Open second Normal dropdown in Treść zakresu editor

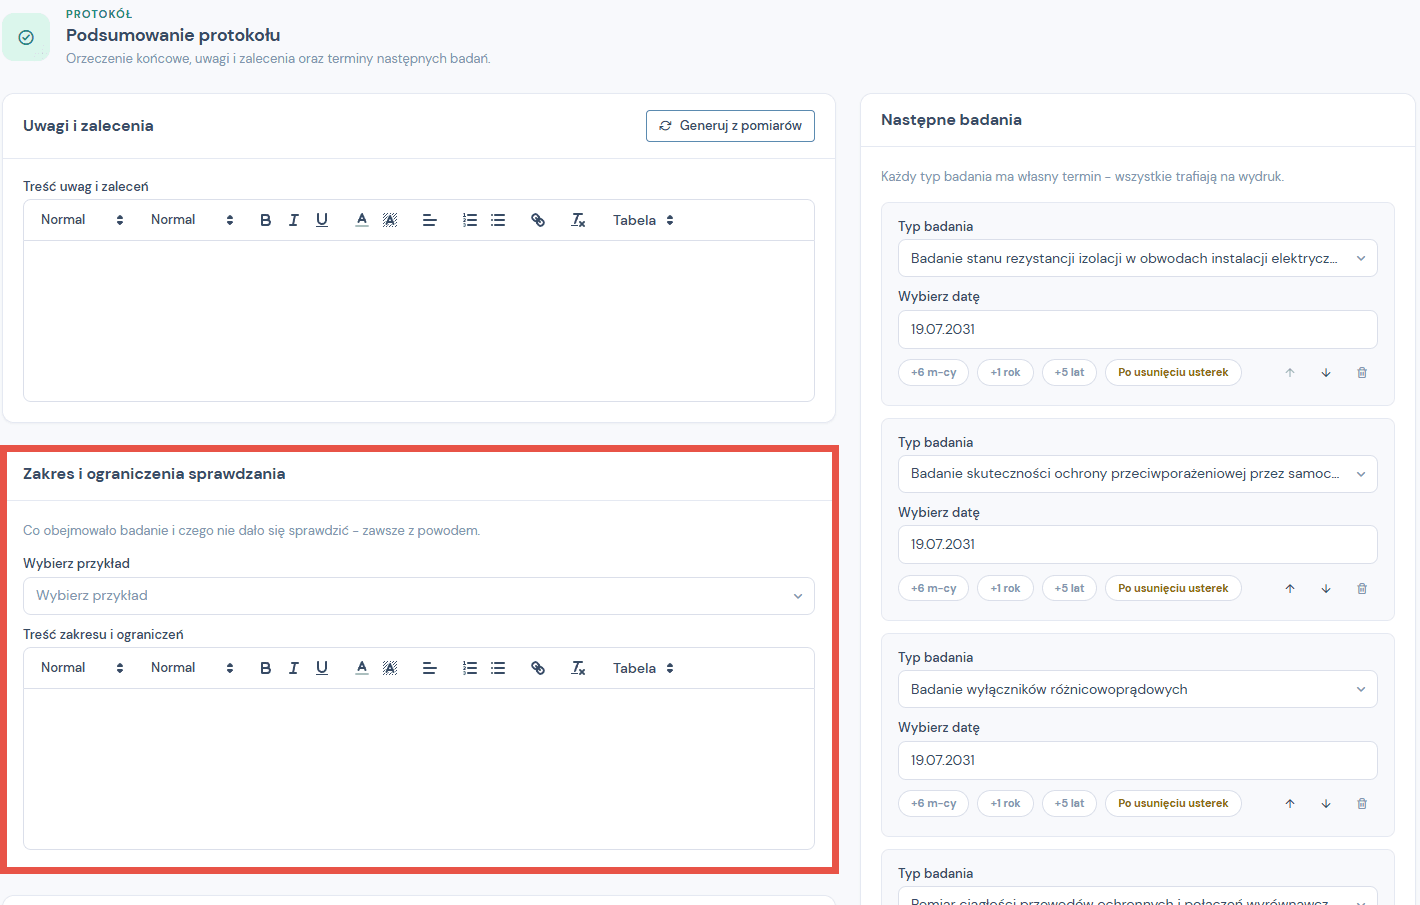coord(192,668)
